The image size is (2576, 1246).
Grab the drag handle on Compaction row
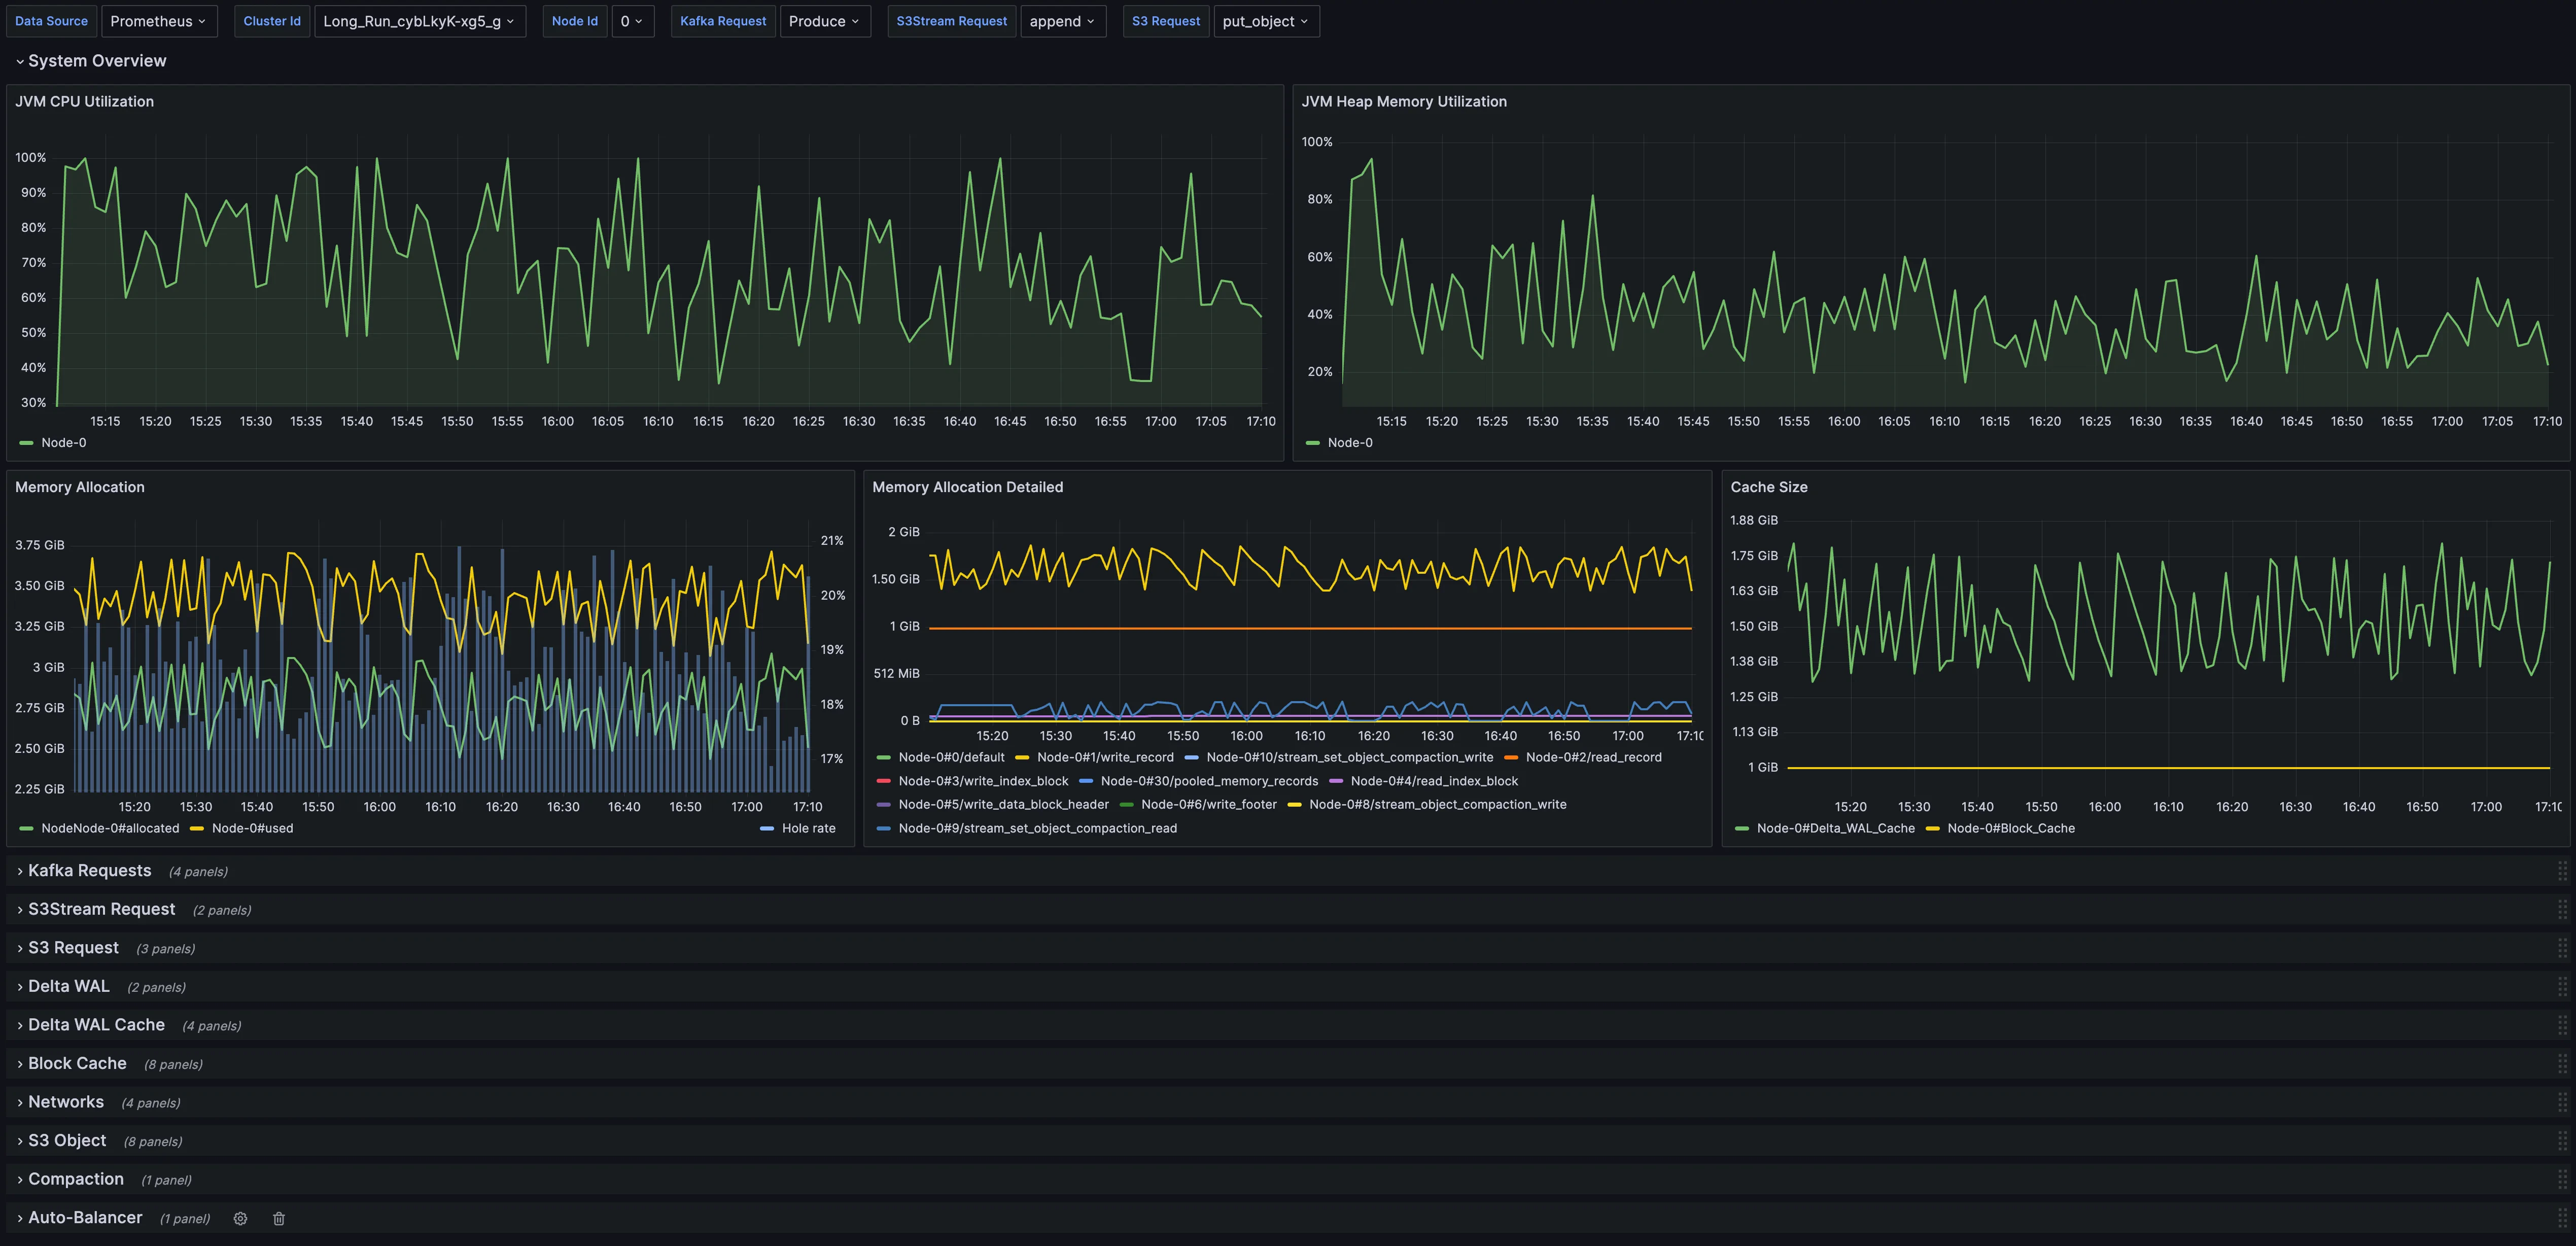2562,1179
